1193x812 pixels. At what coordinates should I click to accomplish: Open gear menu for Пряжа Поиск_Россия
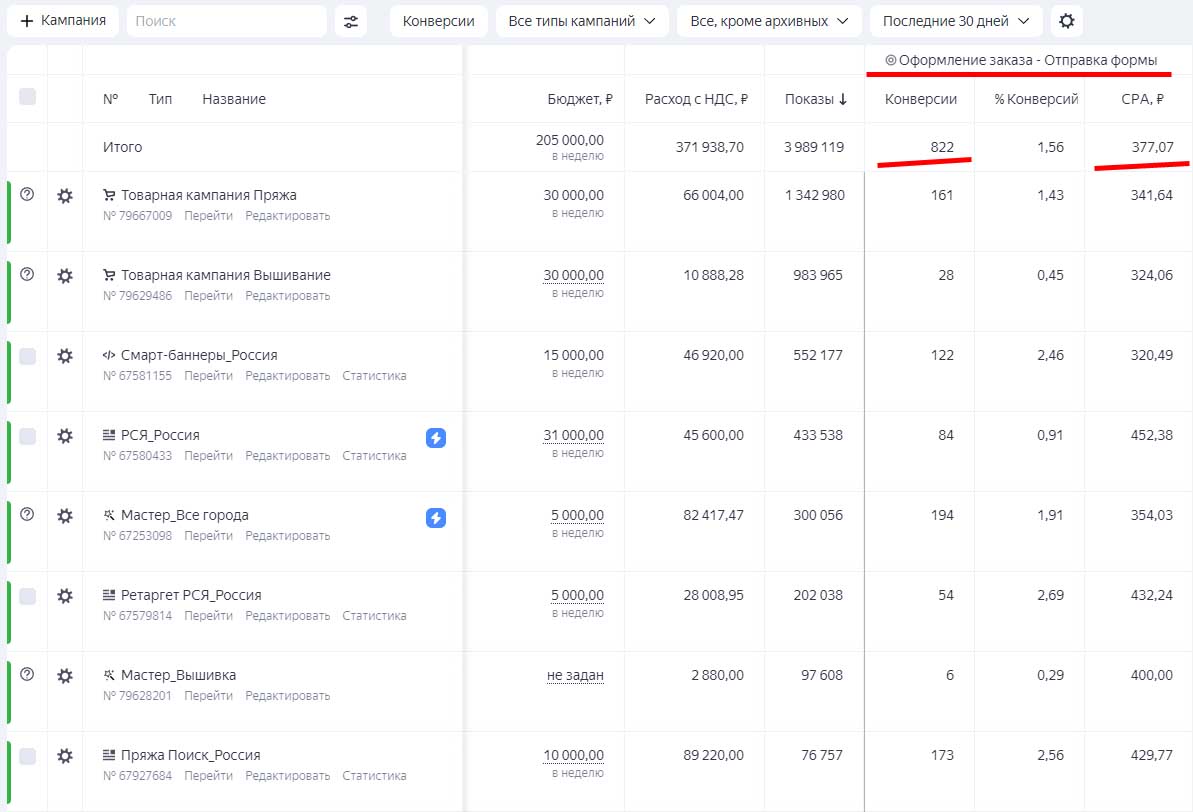65,756
